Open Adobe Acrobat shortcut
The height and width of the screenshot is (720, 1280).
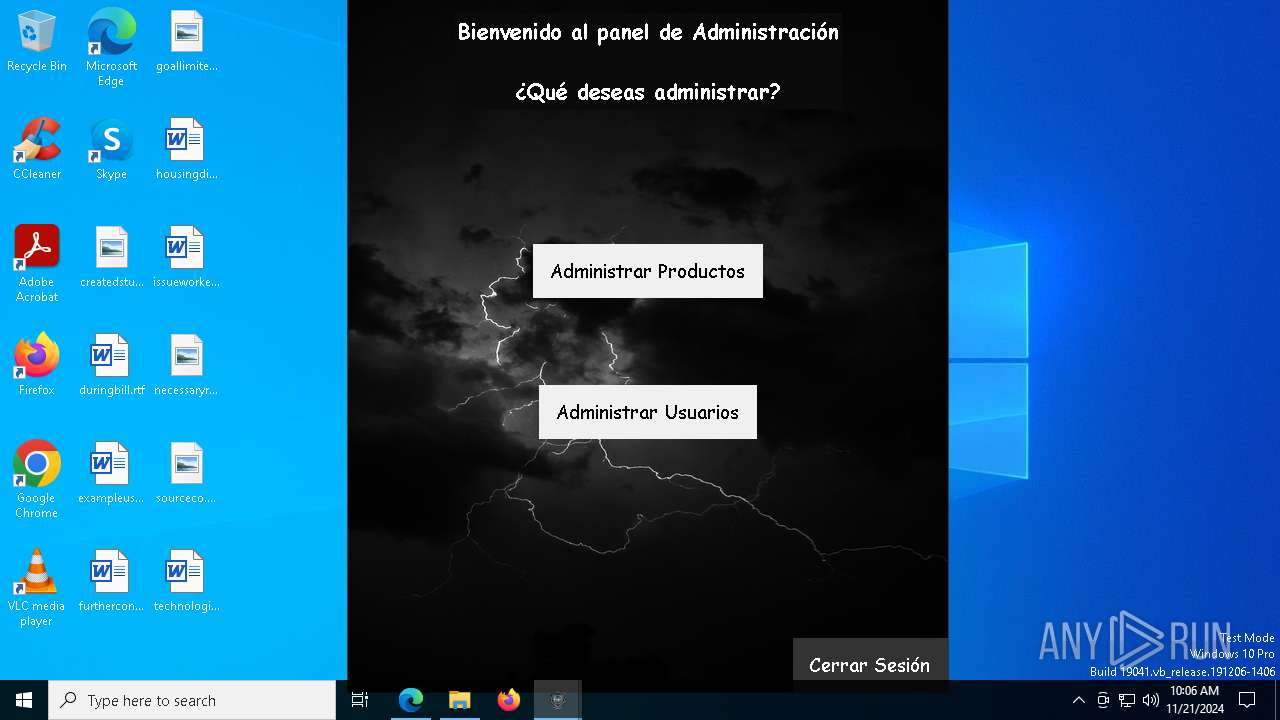[37, 263]
